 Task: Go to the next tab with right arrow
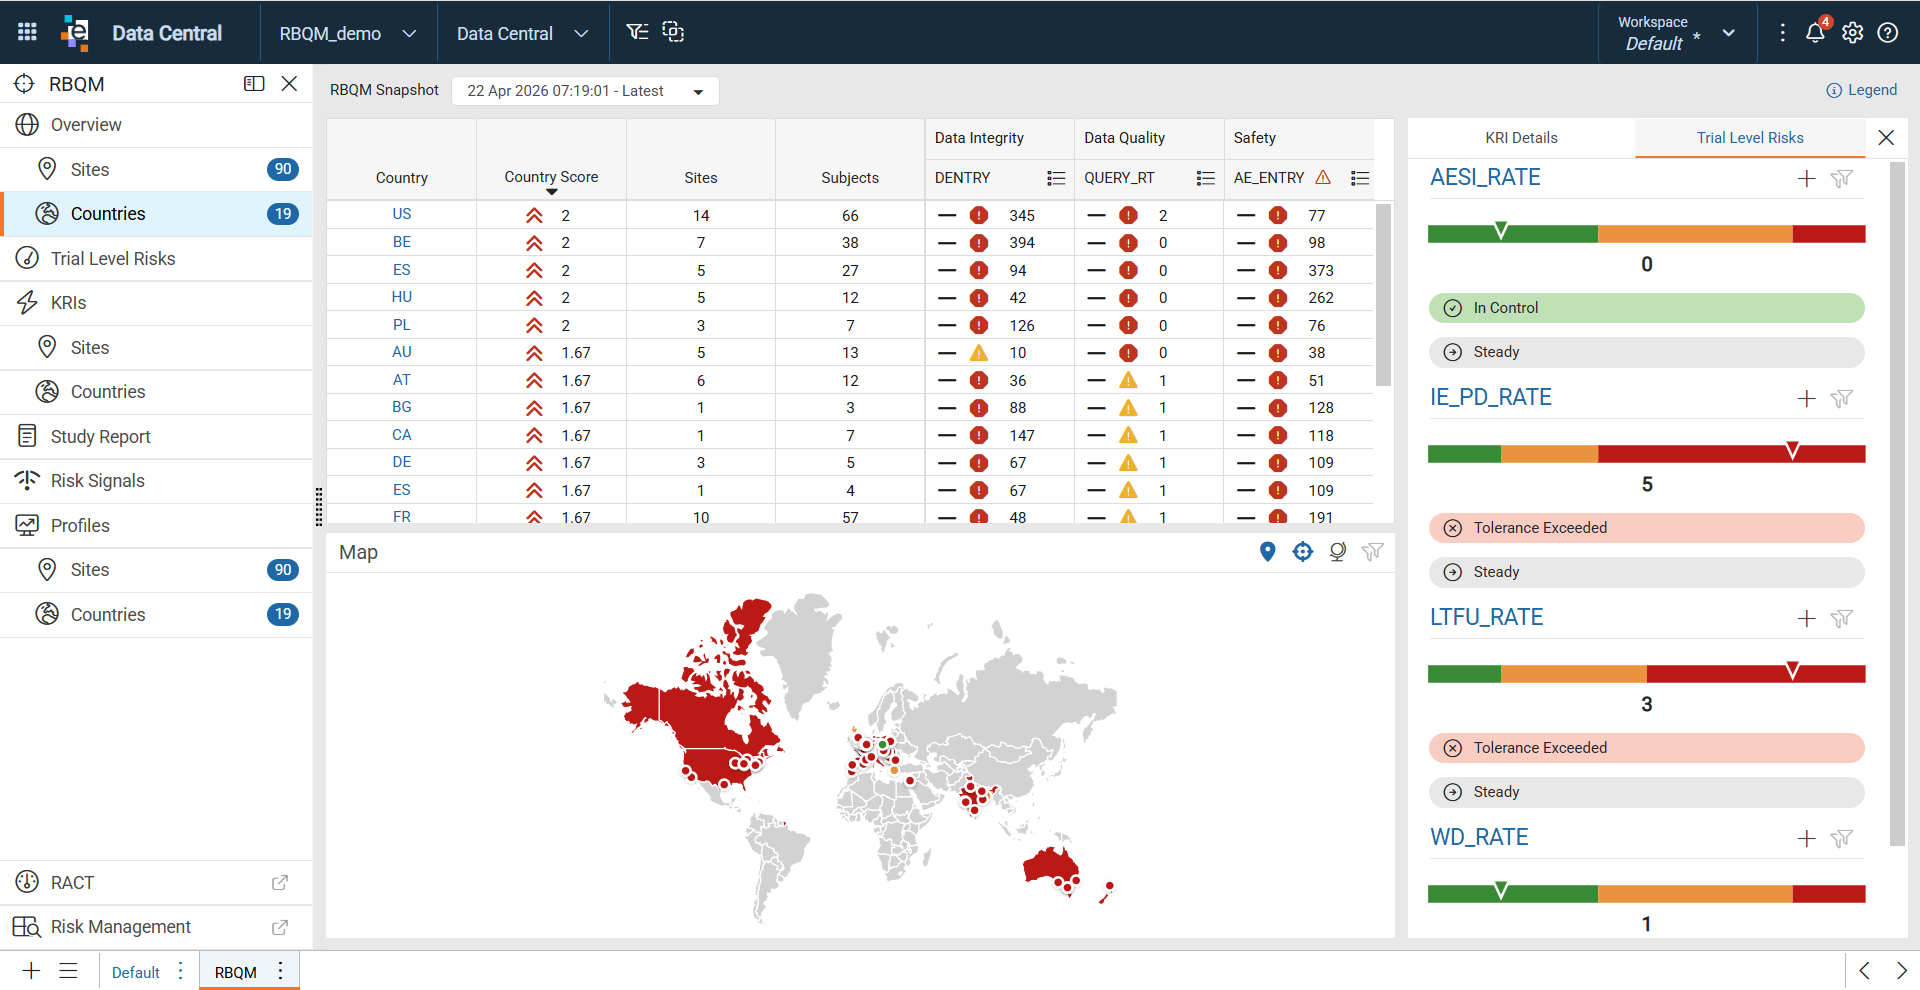1902,971
